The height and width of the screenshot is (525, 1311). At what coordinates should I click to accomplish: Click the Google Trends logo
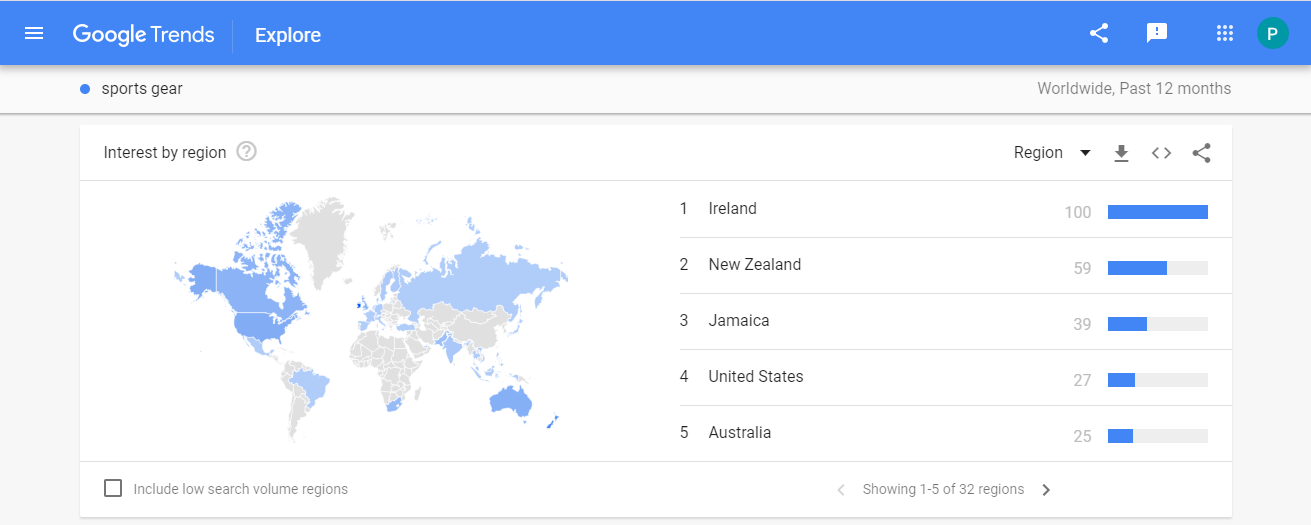pyautogui.click(x=143, y=34)
